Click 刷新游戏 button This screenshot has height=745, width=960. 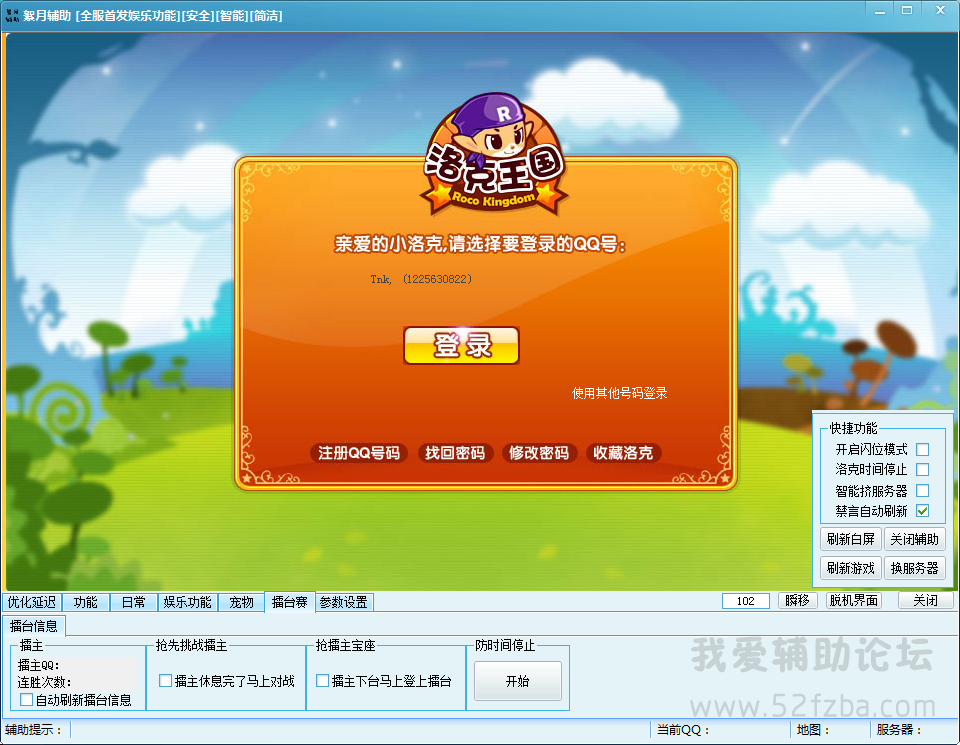coord(850,568)
